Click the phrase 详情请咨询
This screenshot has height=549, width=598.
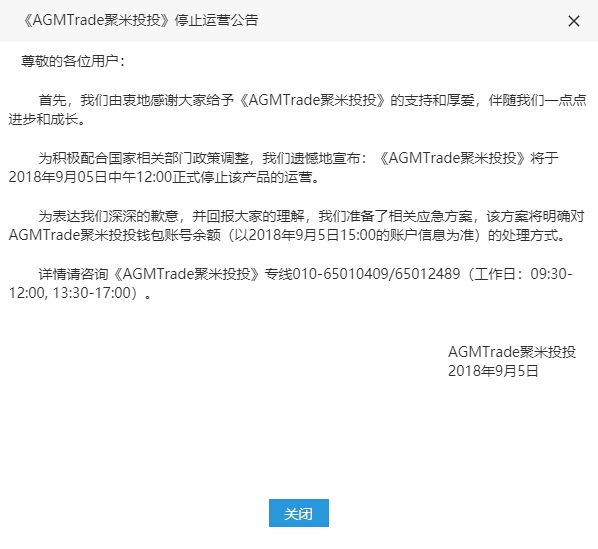[x=74, y=274]
